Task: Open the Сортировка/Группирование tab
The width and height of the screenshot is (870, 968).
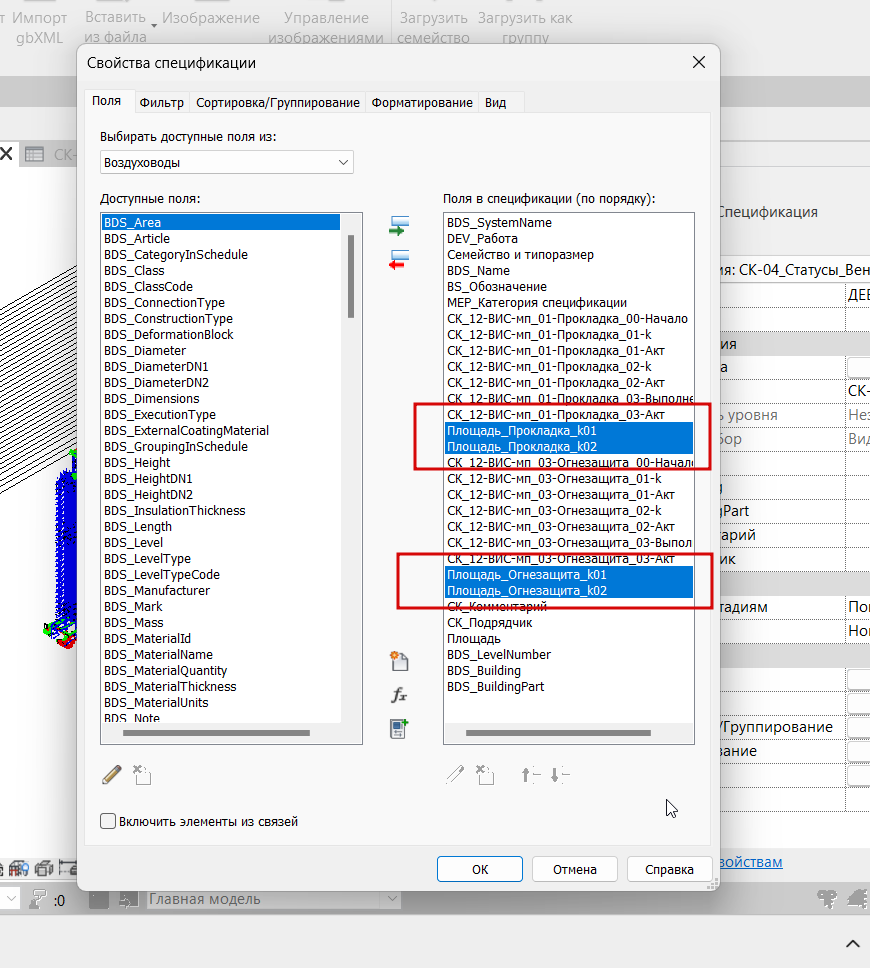Action: click(x=278, y=102)
